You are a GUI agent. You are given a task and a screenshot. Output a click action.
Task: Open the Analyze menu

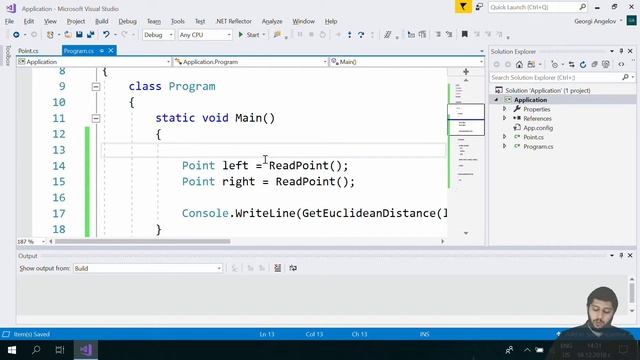point(272,21)
